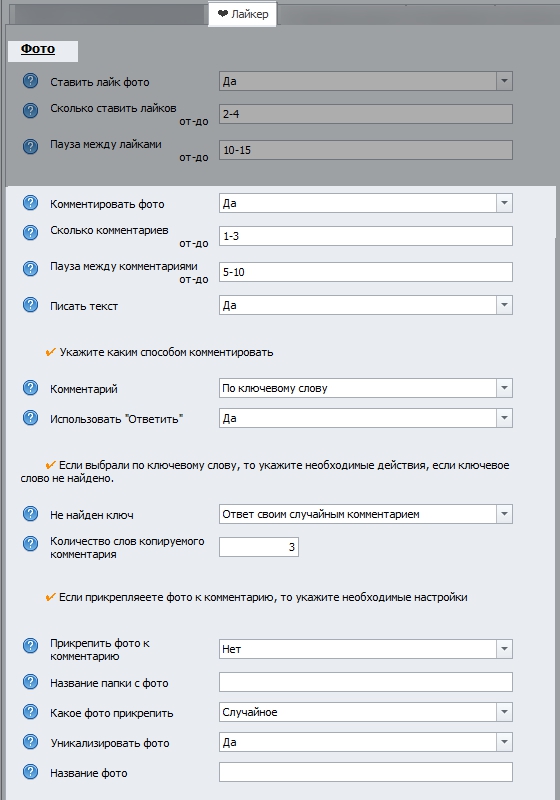Click help icon beside Комментировать фото
Screen dimensions: 560x800
click(31, 203)
